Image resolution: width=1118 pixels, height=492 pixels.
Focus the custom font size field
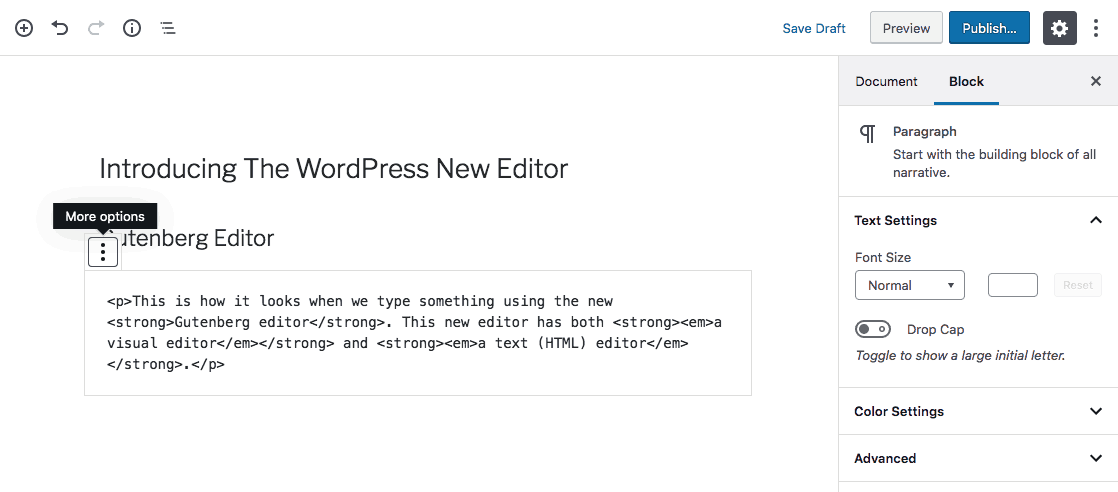[1012, 285]
